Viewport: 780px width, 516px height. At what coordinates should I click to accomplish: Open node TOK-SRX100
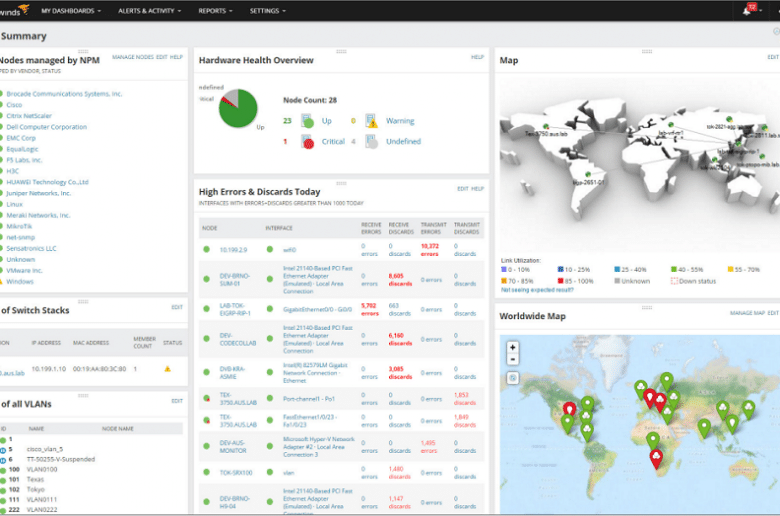[236, 473]
